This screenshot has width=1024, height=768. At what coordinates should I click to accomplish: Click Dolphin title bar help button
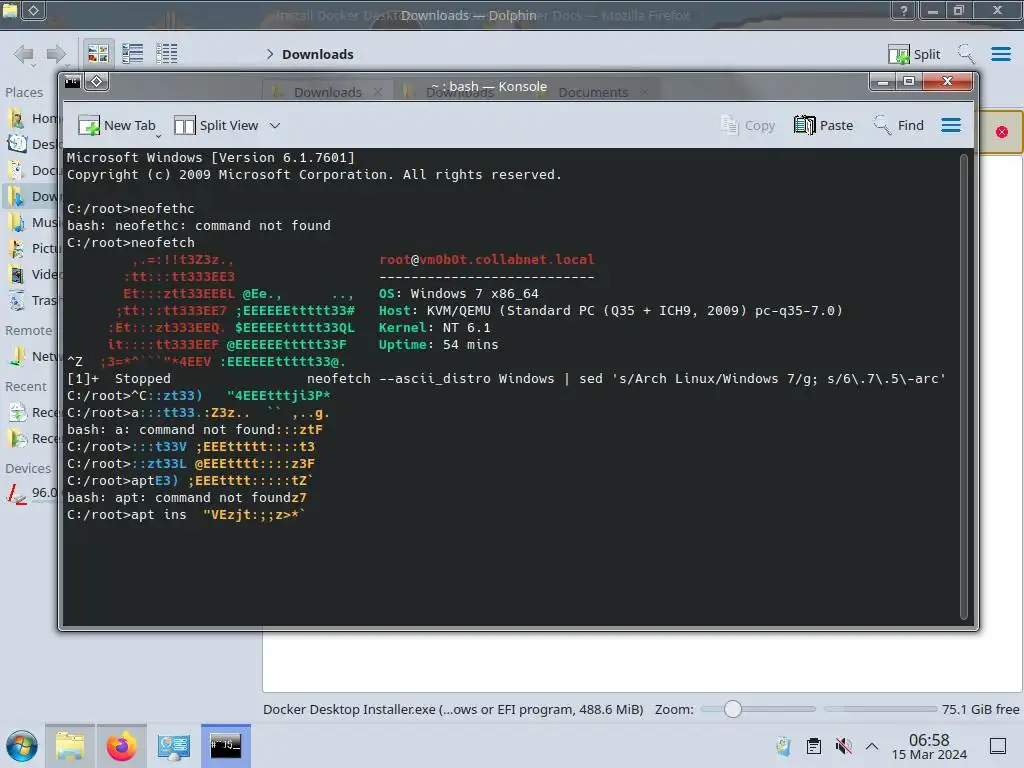[x=903, y=10]
